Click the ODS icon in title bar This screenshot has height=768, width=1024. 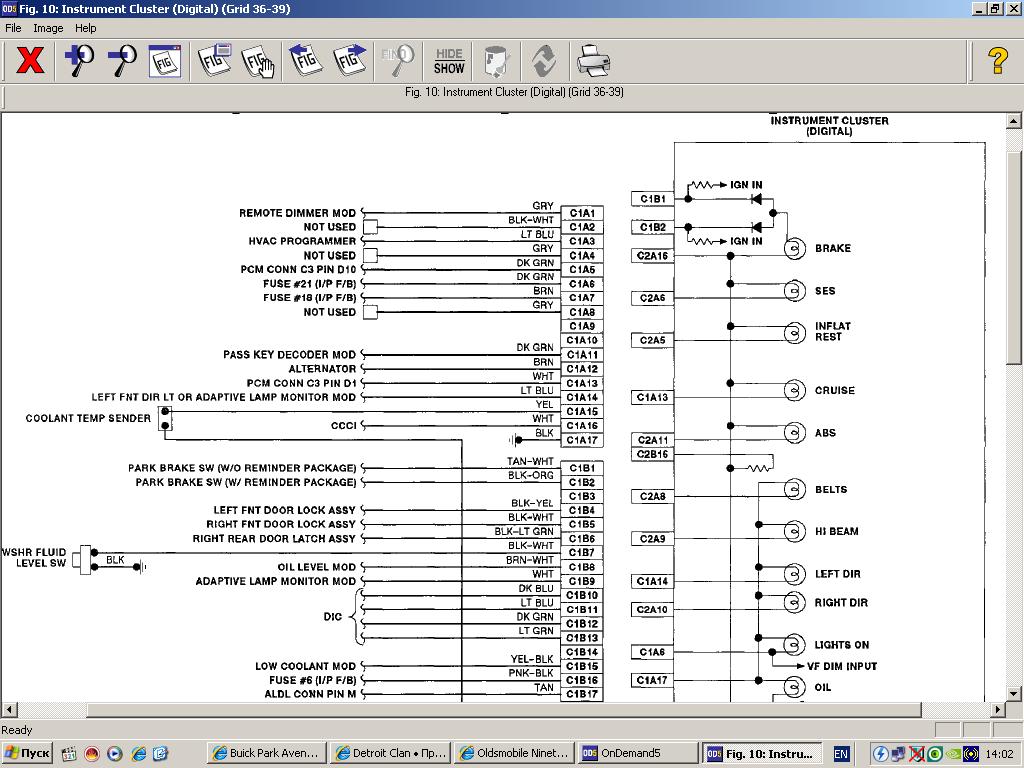click(x=8, y=8)
